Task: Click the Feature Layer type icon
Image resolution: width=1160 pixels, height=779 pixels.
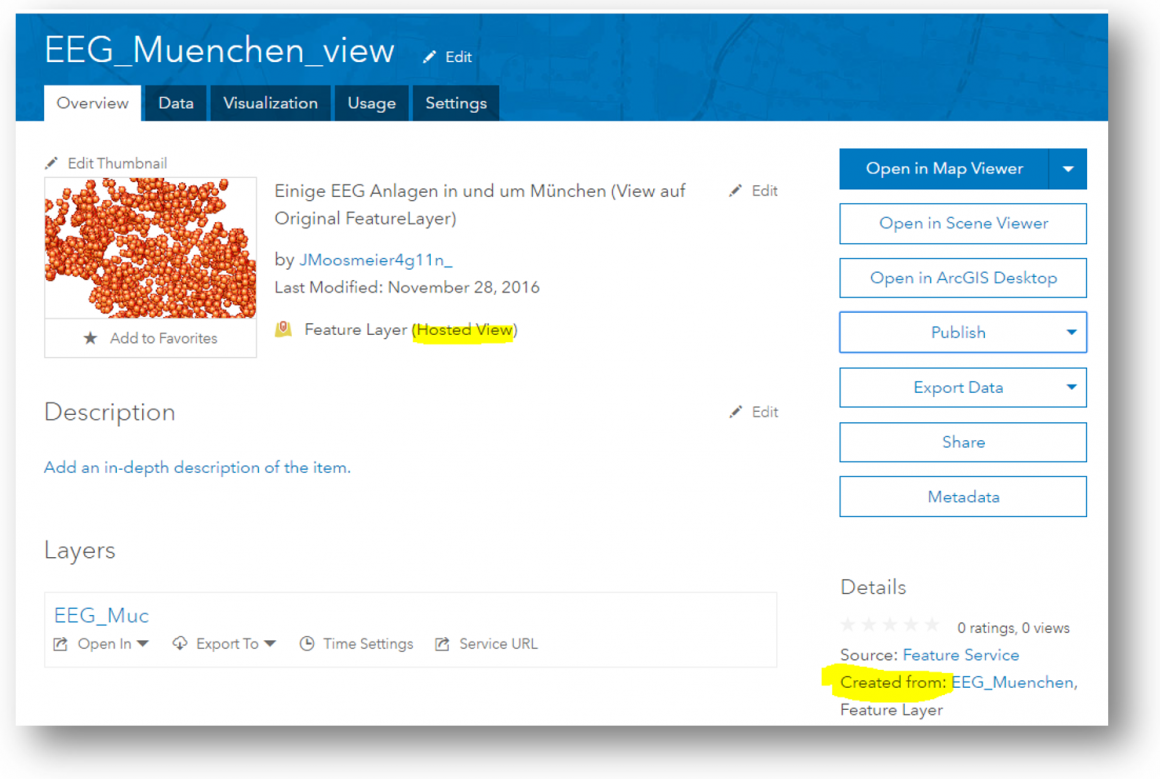Action: 283,329
